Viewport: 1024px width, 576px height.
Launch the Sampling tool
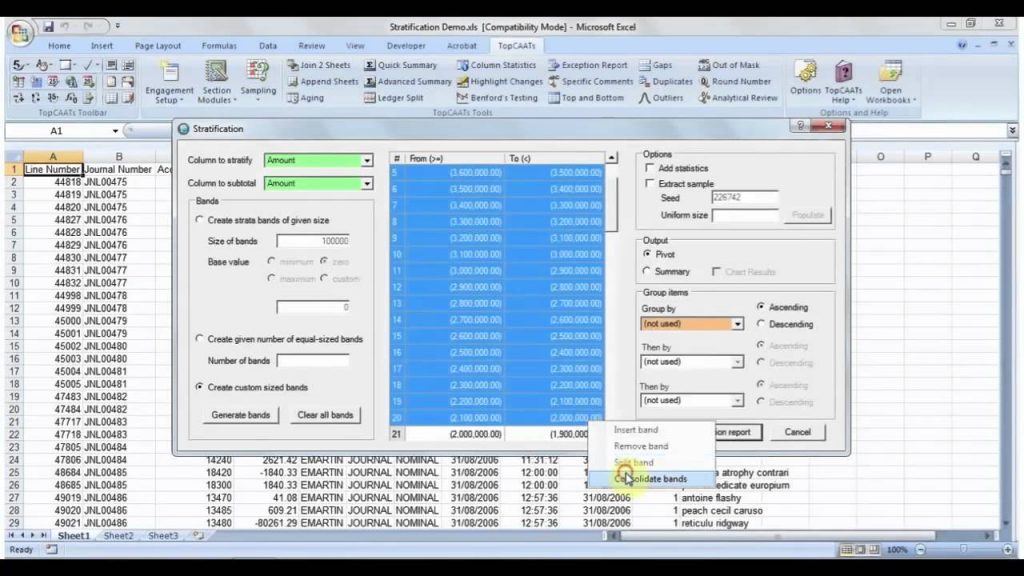[258, 78]
